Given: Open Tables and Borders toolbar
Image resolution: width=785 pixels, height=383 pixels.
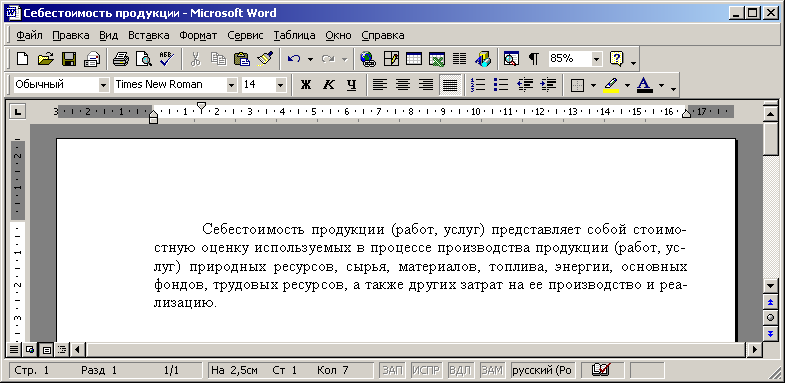Looking at the screenshot, I should pyautogui.click(x=391, y=59).
